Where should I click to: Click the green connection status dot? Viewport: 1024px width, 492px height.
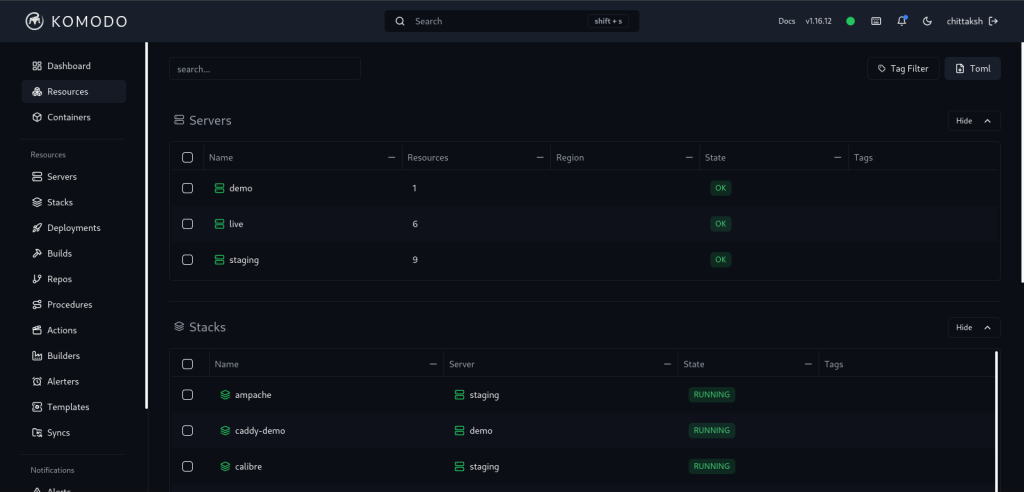tap(850, 21)
